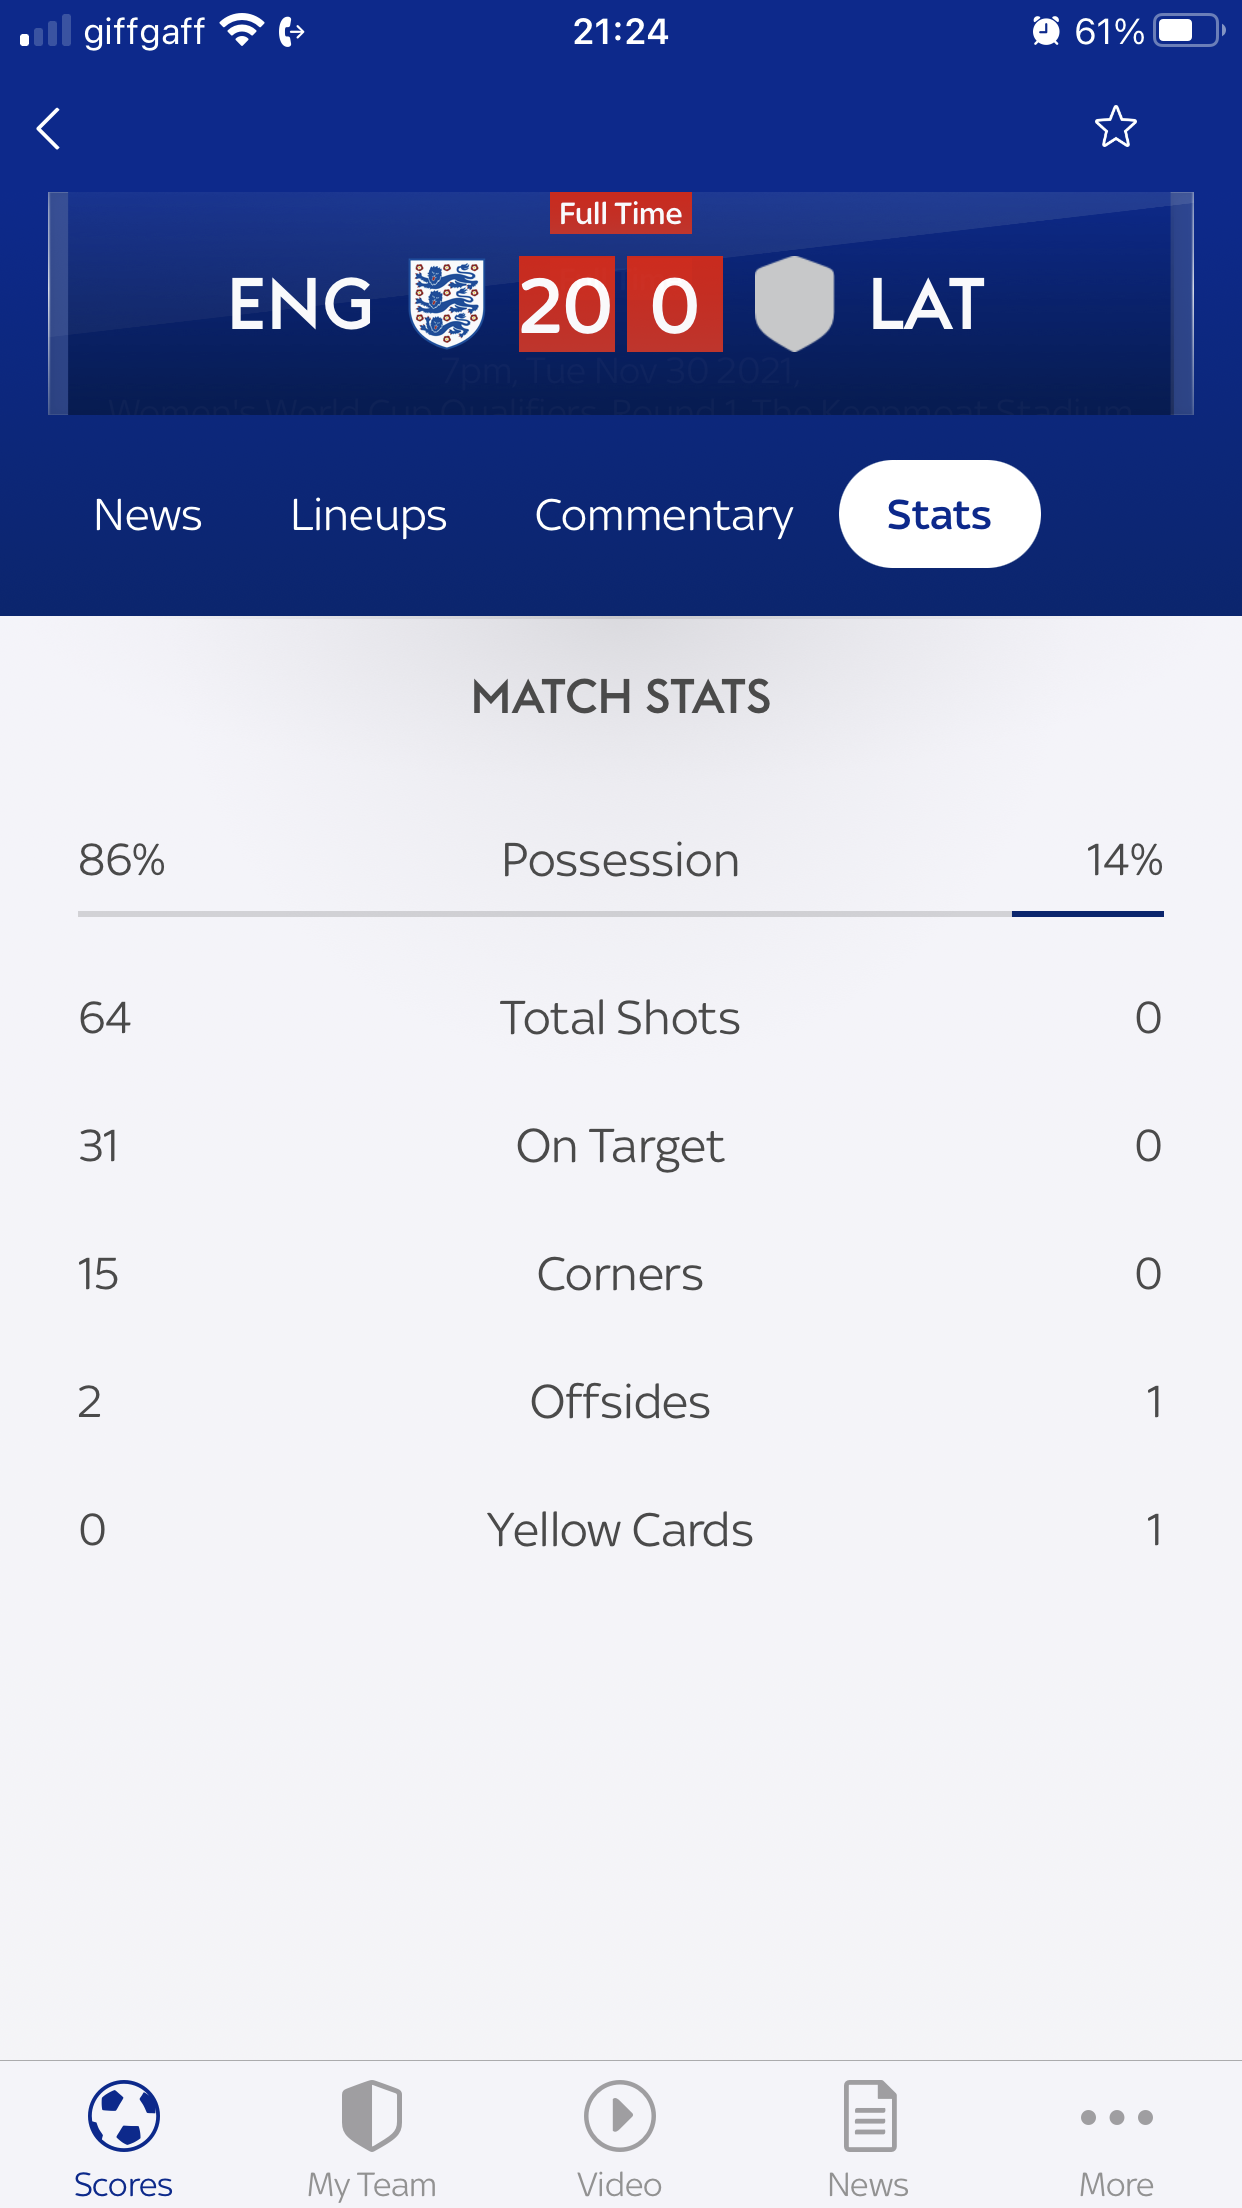Tap the Latvia placeholder shield badge
This screenshot has width=1242, height=2208.
tap(794, 303)
